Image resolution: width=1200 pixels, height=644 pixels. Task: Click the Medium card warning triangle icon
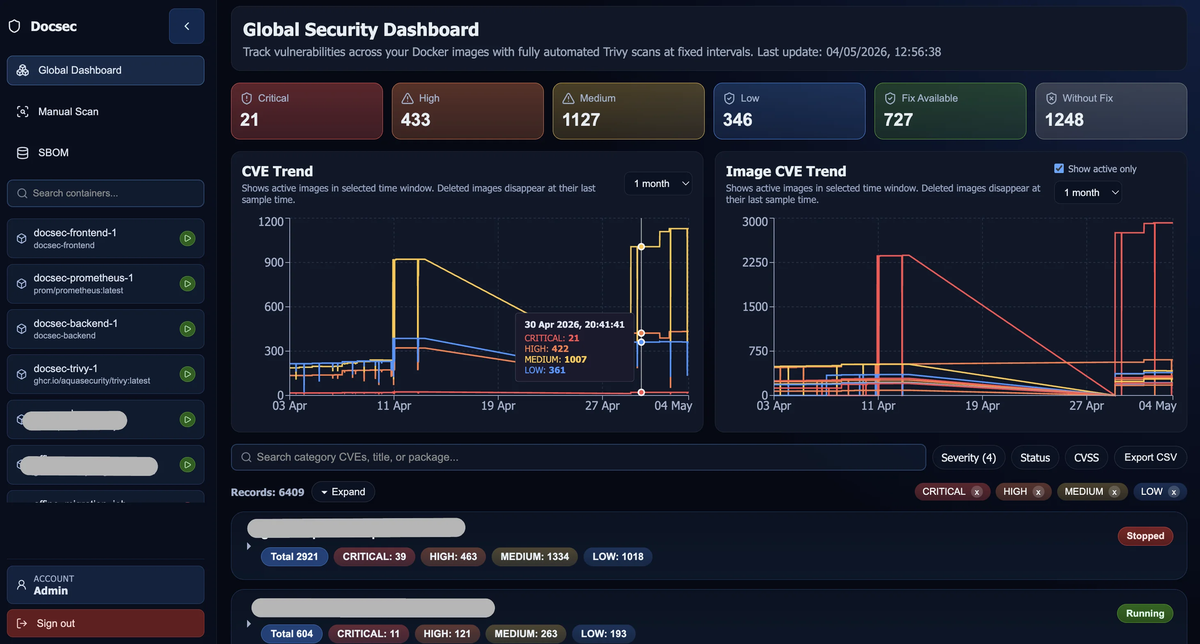click(x=568, y=98)
